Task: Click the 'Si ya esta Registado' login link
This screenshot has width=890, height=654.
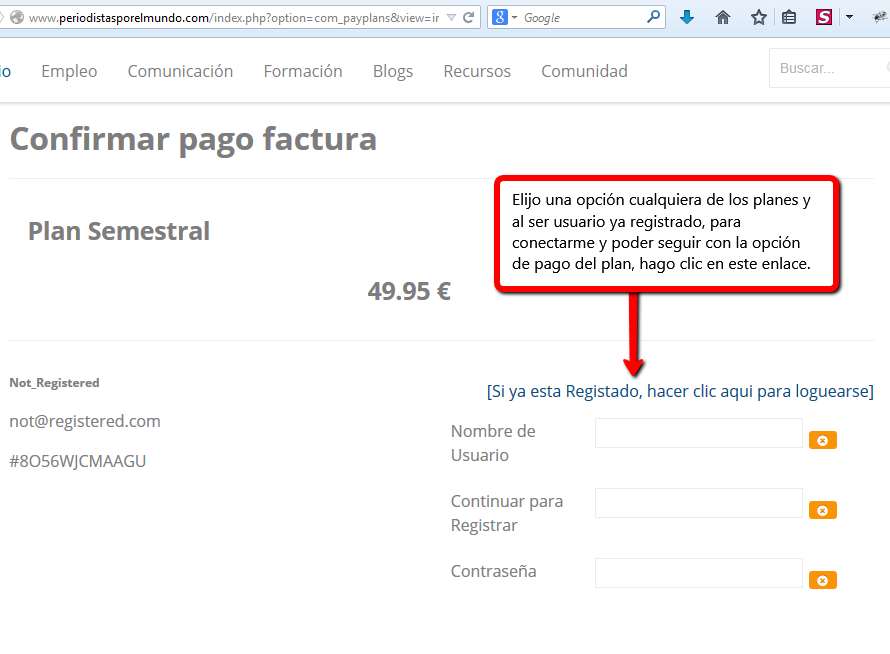Action: click(x=680, y=391)
